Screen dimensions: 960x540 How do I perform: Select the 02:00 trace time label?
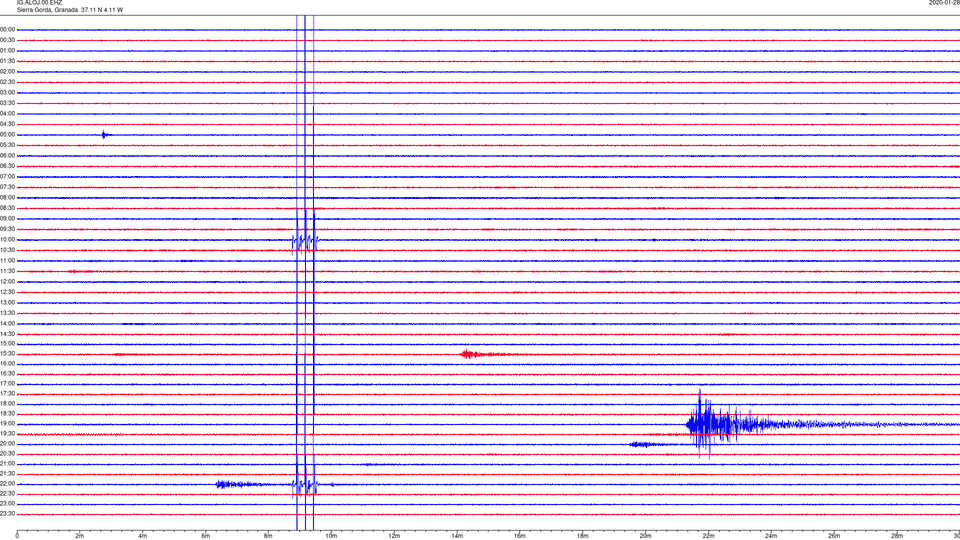pos(7,72)
